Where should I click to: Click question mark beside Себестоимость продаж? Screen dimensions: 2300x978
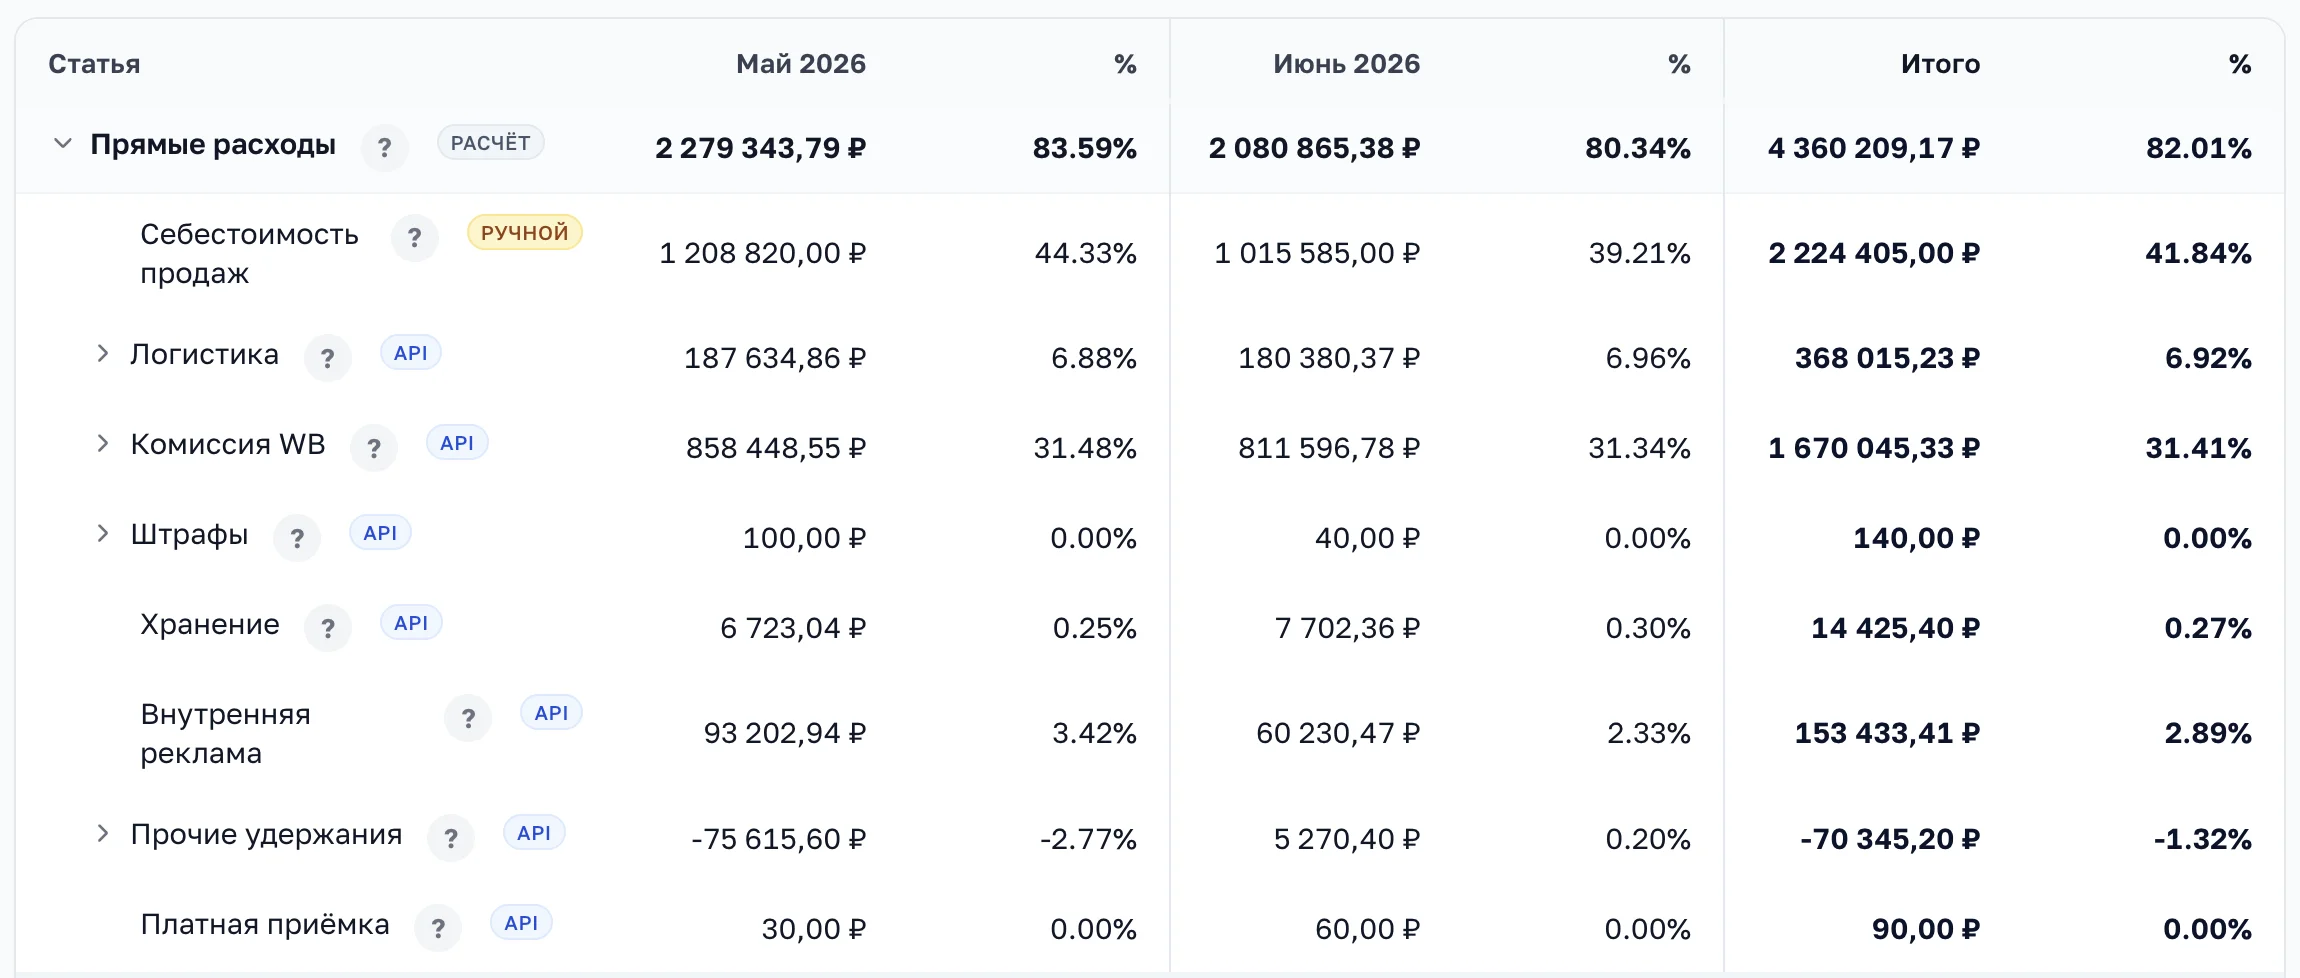pyautogui.click(x=414, y=238)
